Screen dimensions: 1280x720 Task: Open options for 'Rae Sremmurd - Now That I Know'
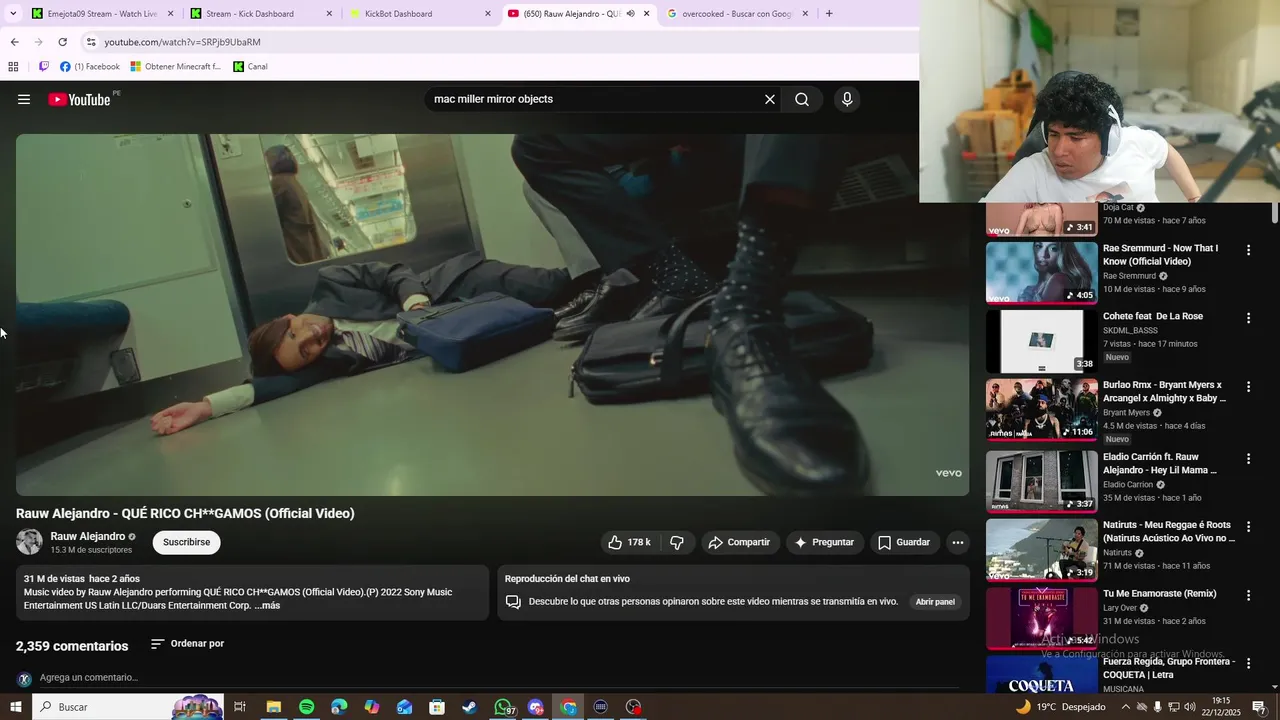tap(1248, 250)
